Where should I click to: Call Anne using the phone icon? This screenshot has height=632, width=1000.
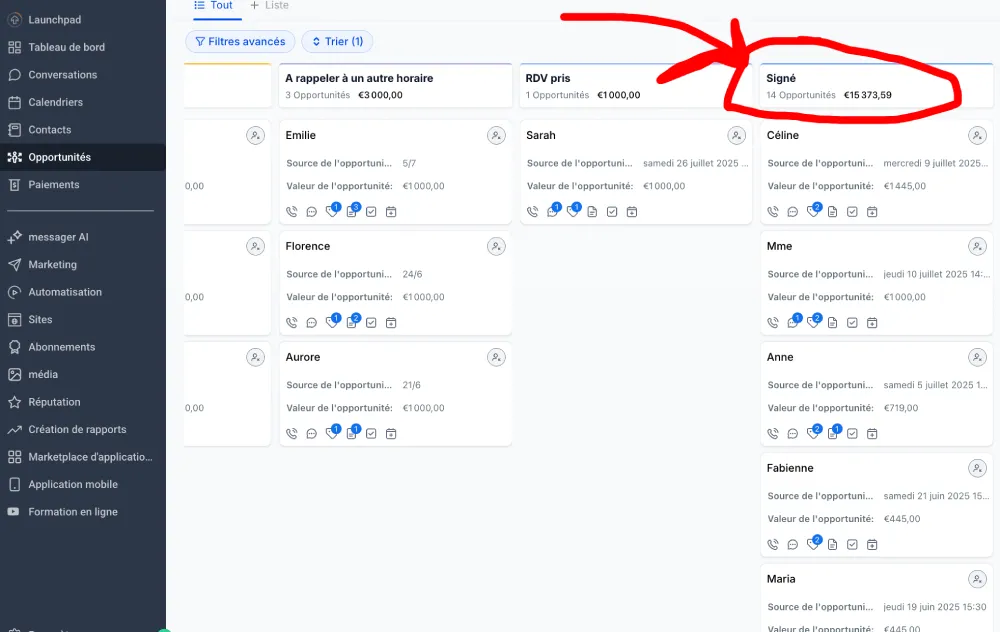(x=773, y=434)
